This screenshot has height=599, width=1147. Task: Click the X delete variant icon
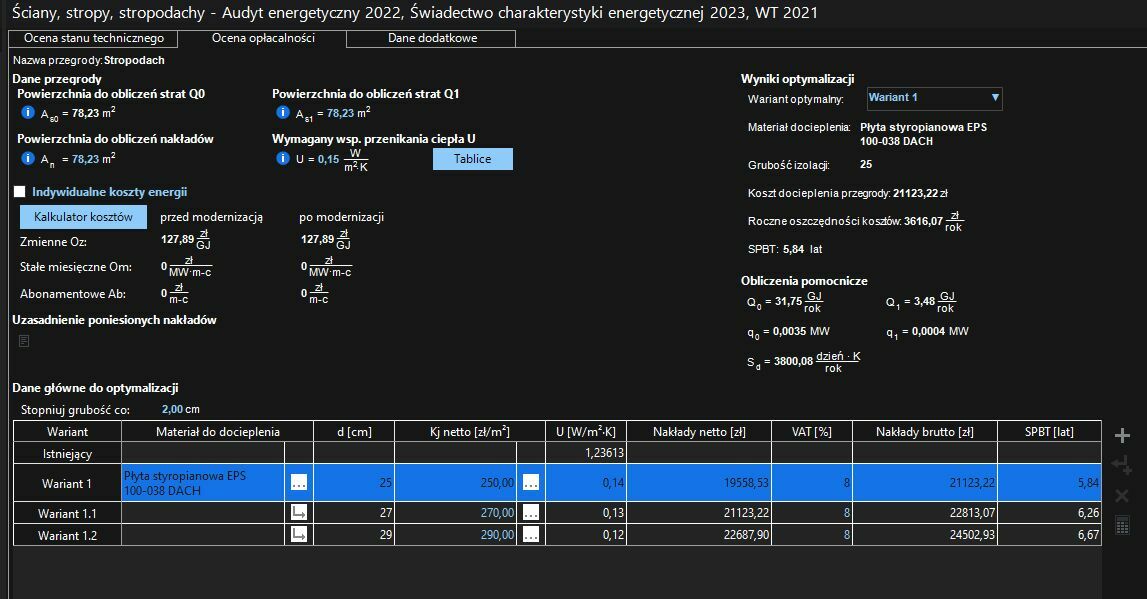tap(1122, 496)
